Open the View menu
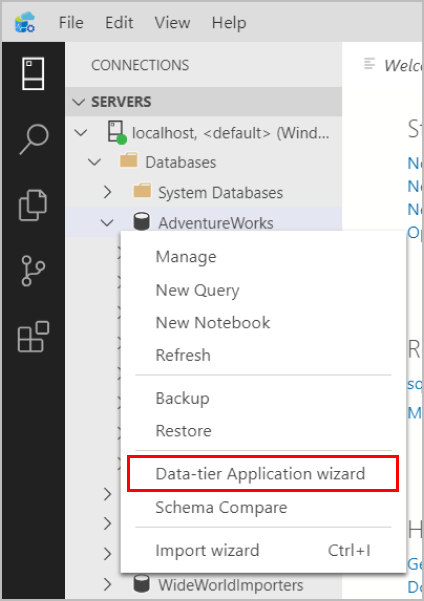This screenshot has height=601, width=424. [172, 23]
